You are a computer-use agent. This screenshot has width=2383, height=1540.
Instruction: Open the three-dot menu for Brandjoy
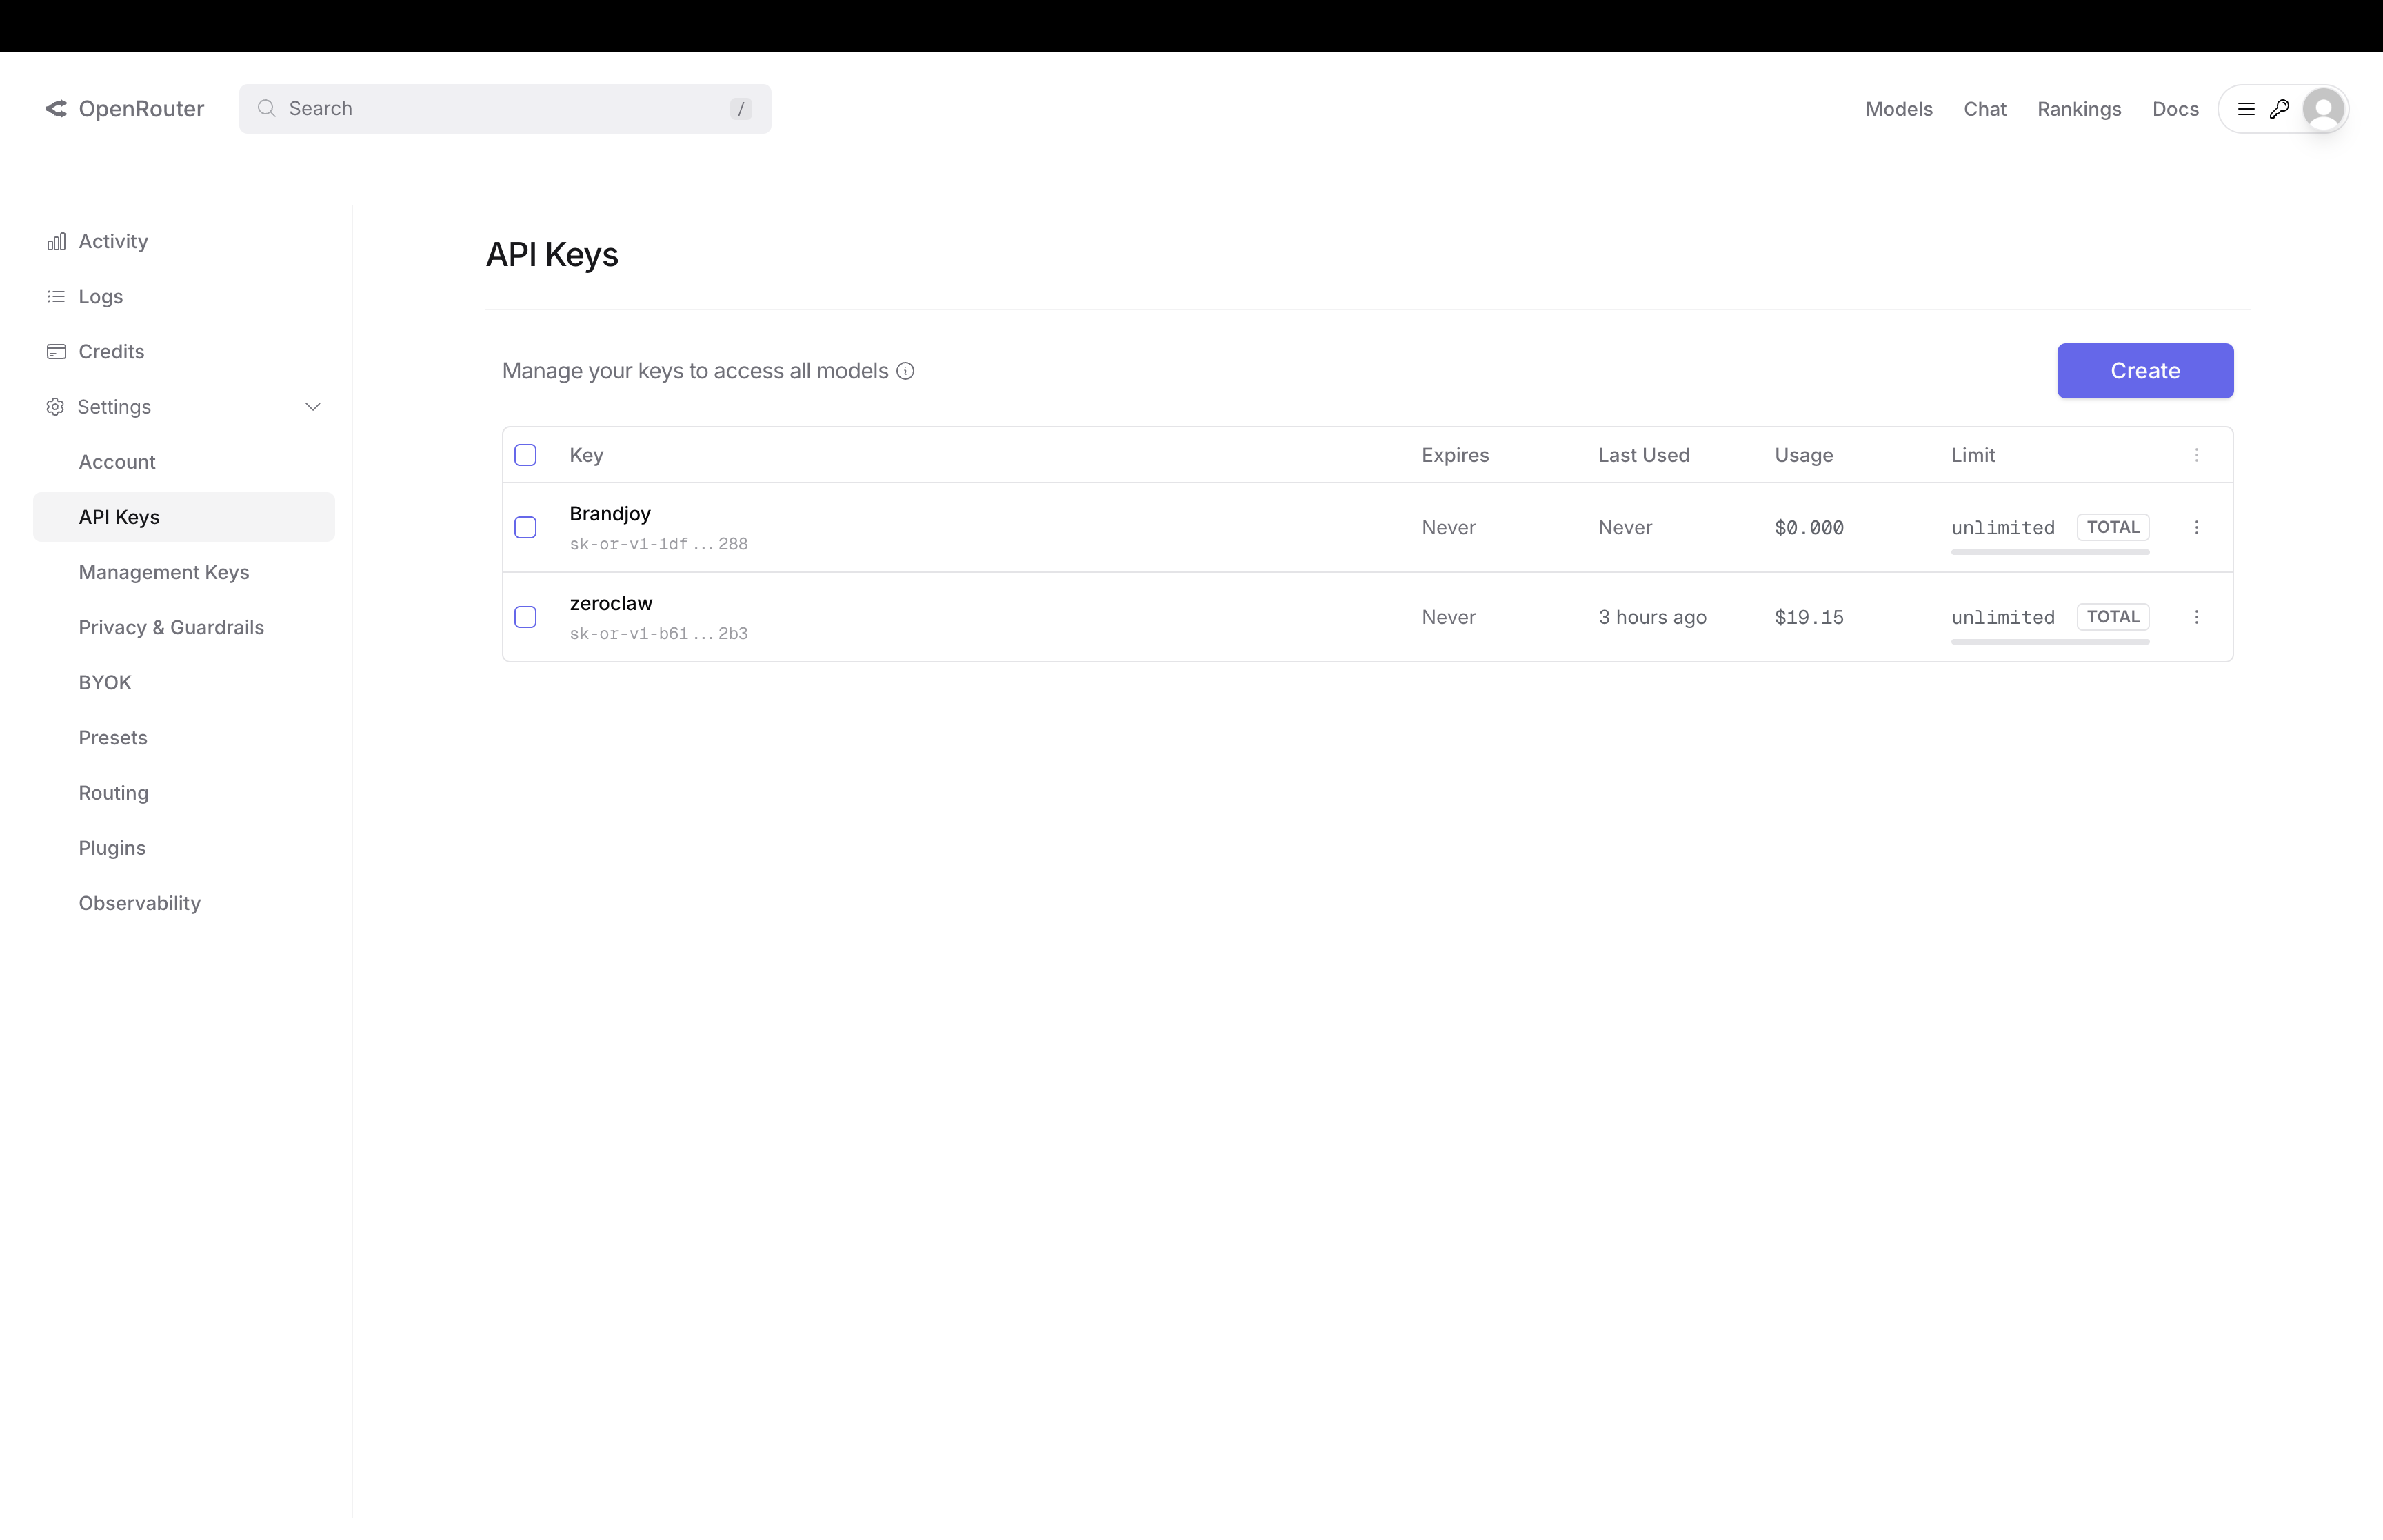coord(2196,527)
